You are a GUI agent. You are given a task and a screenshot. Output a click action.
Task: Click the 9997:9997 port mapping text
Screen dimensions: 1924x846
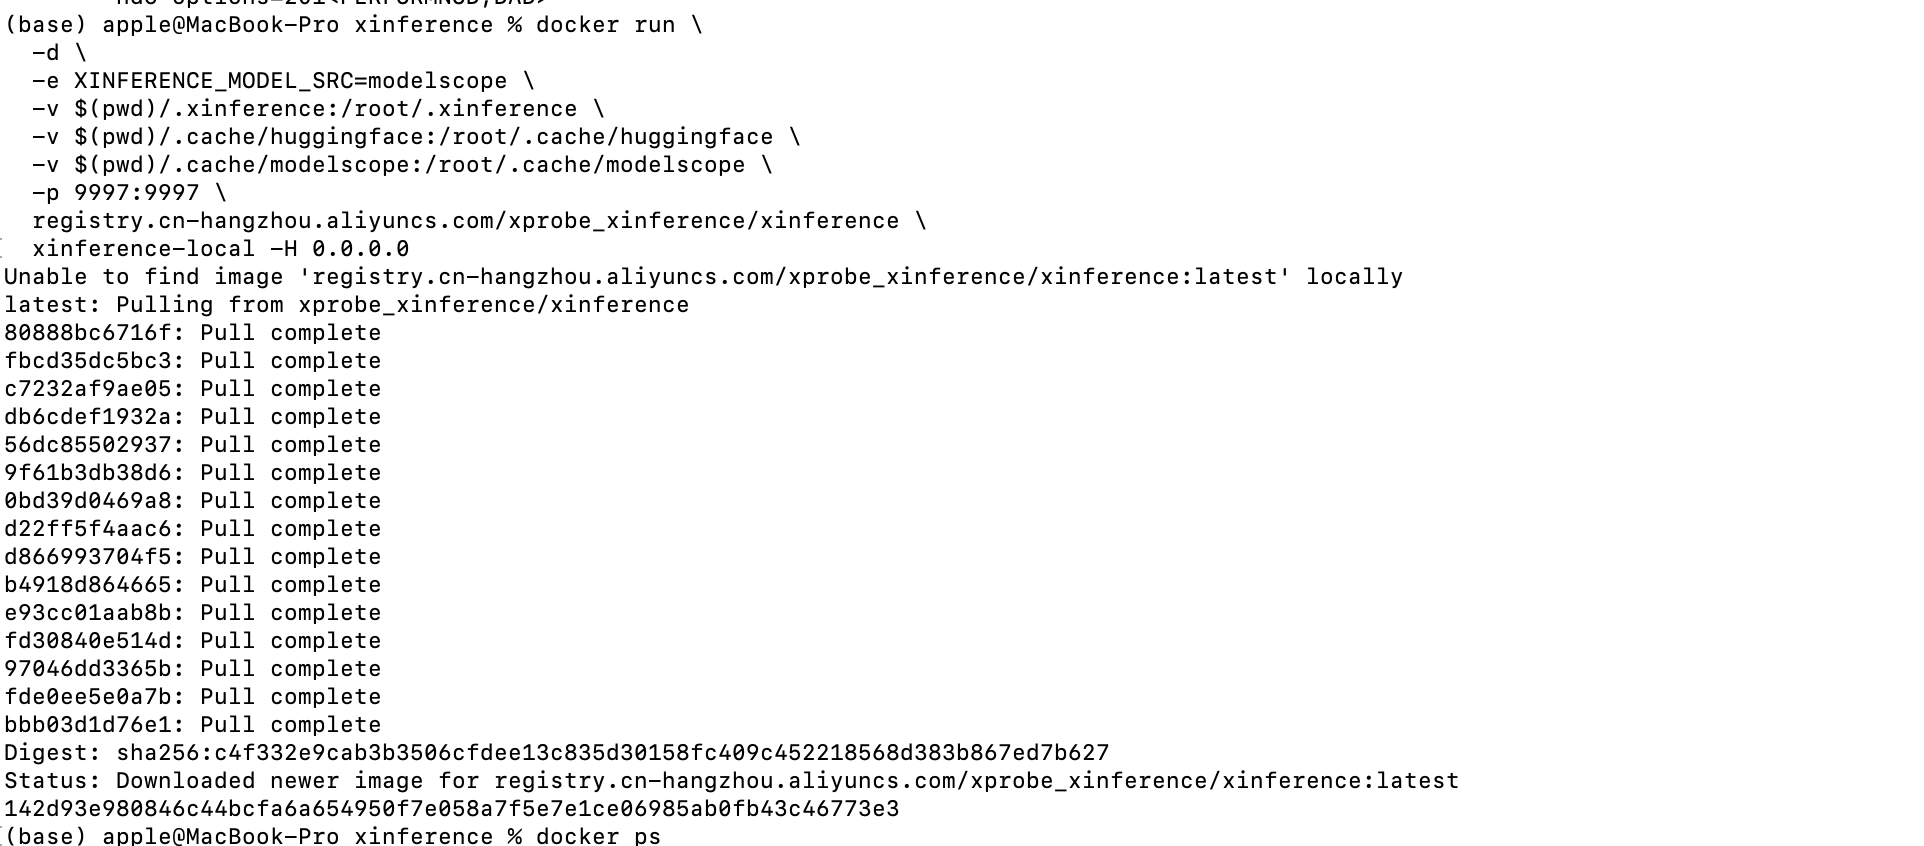[x=136, y=193]
